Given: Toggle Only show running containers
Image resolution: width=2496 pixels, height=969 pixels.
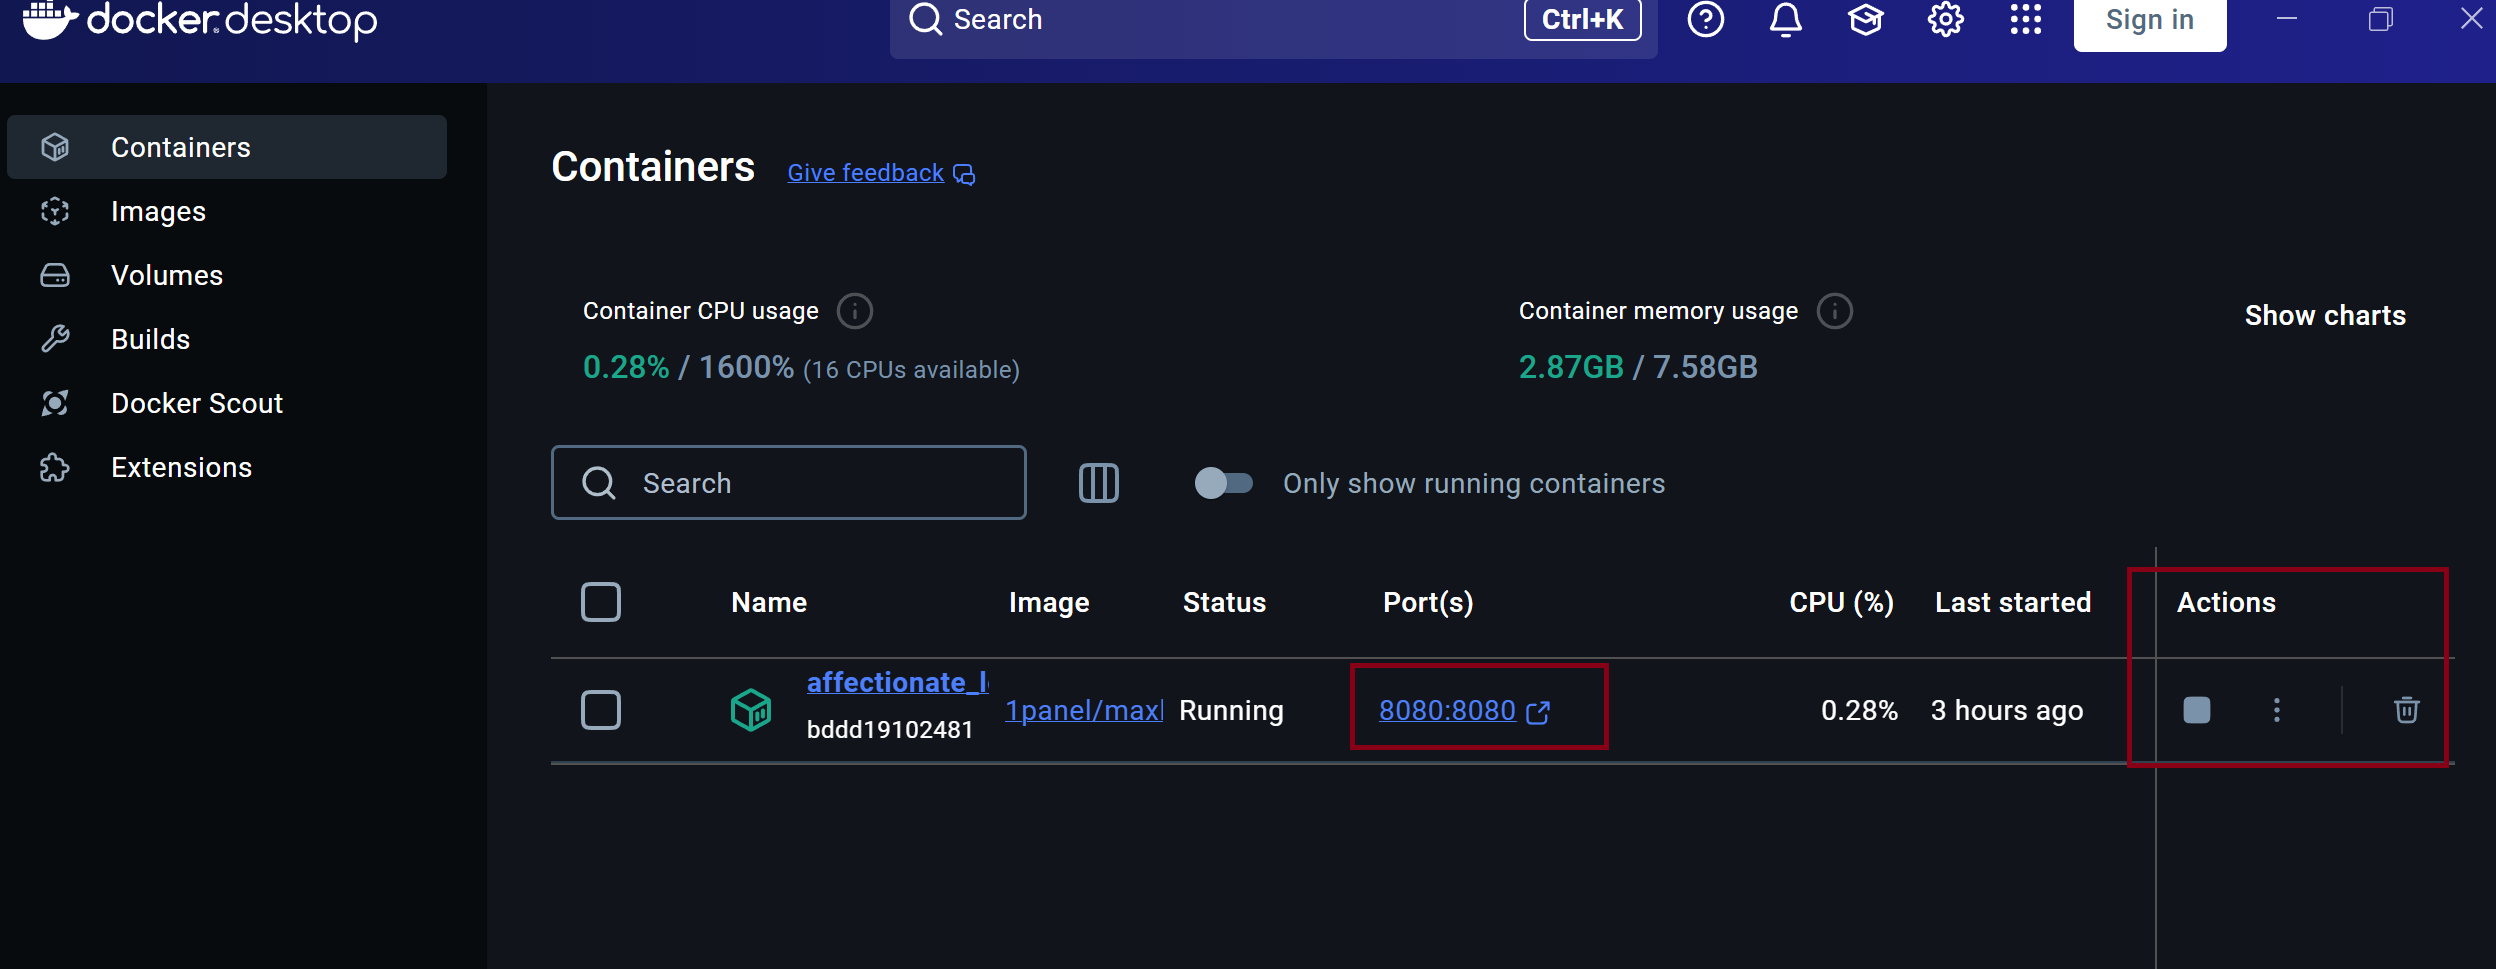Looking at the screenshot, I should pos(1223,483).
